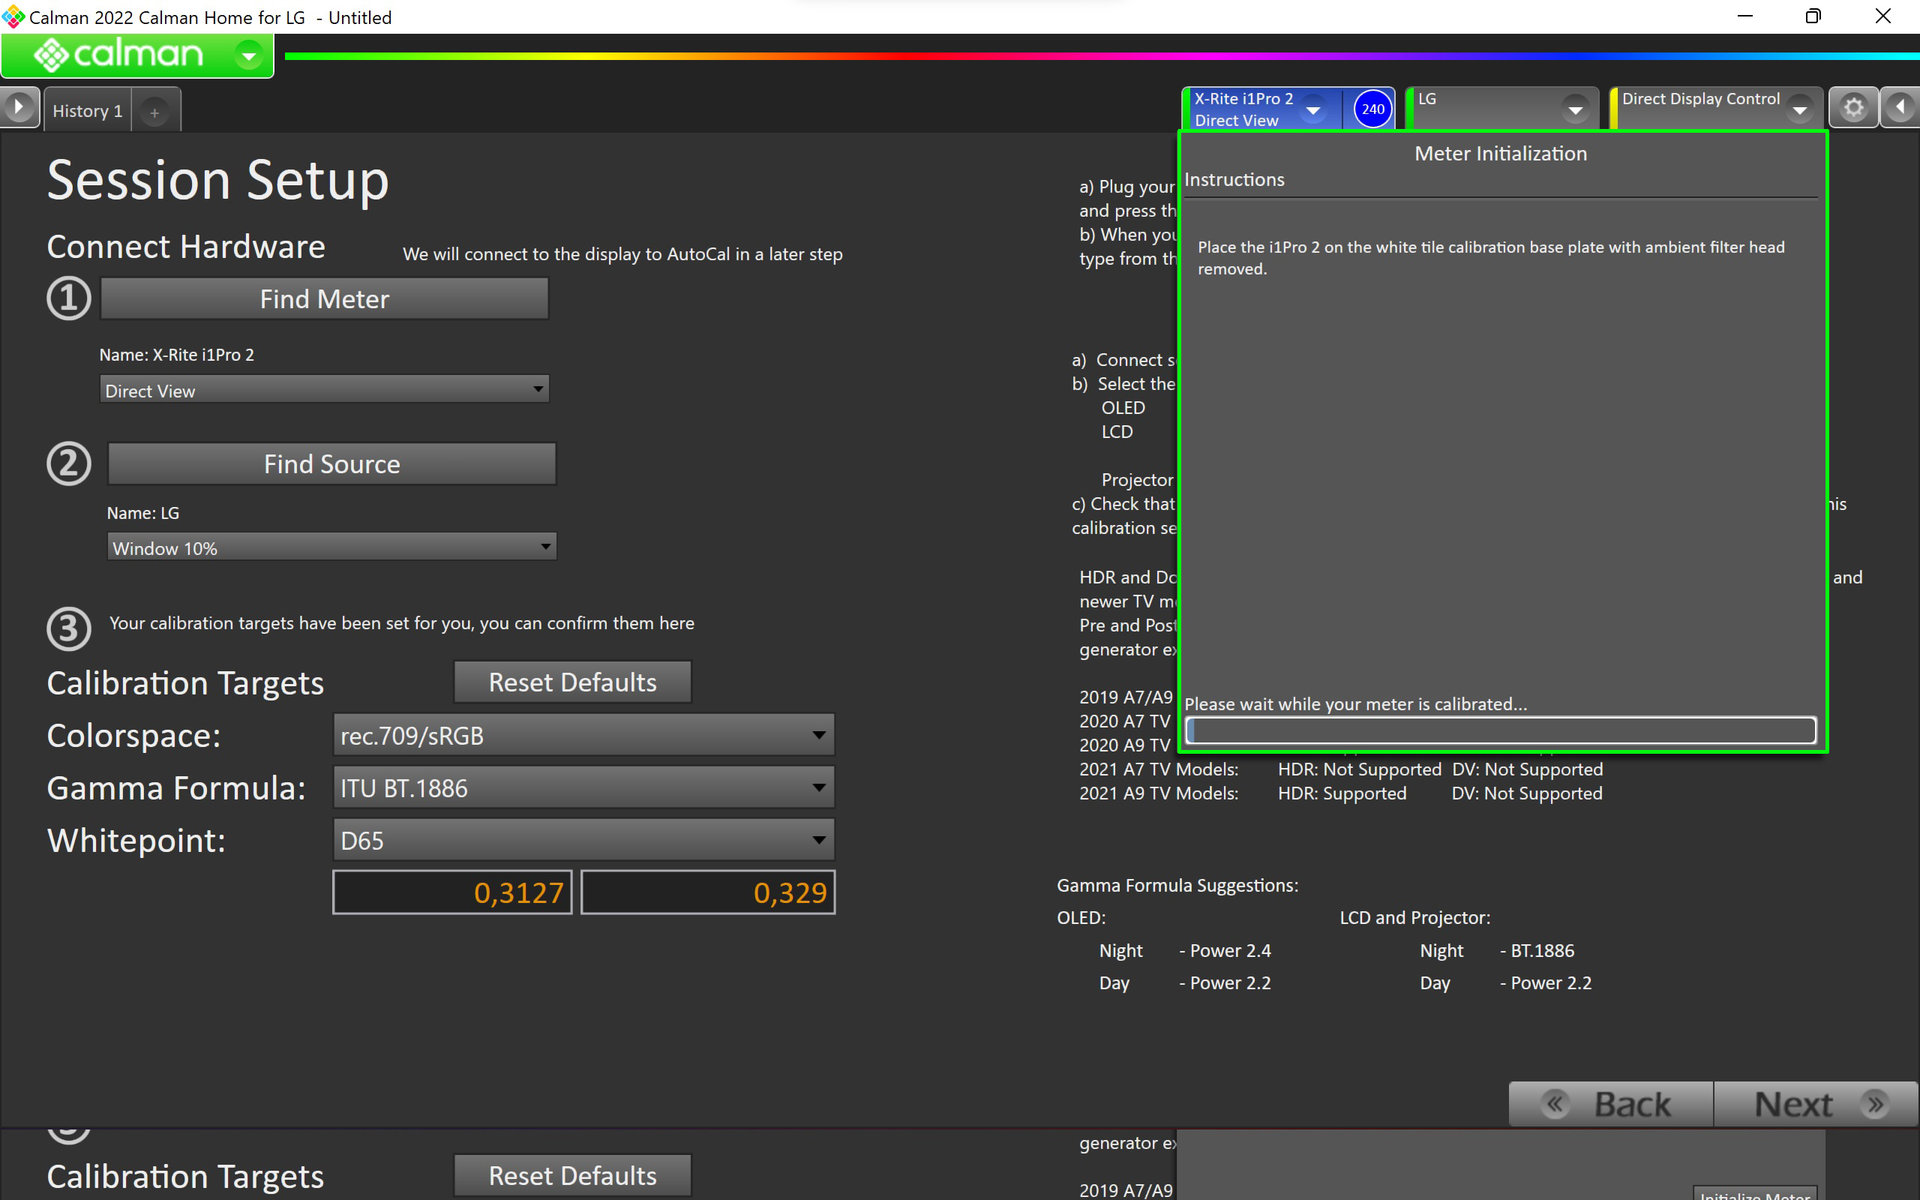Open the X-Rite i1Pro 2 meter dropdown
This screenshot has width=1920, height=1200.
[1314, 110]
